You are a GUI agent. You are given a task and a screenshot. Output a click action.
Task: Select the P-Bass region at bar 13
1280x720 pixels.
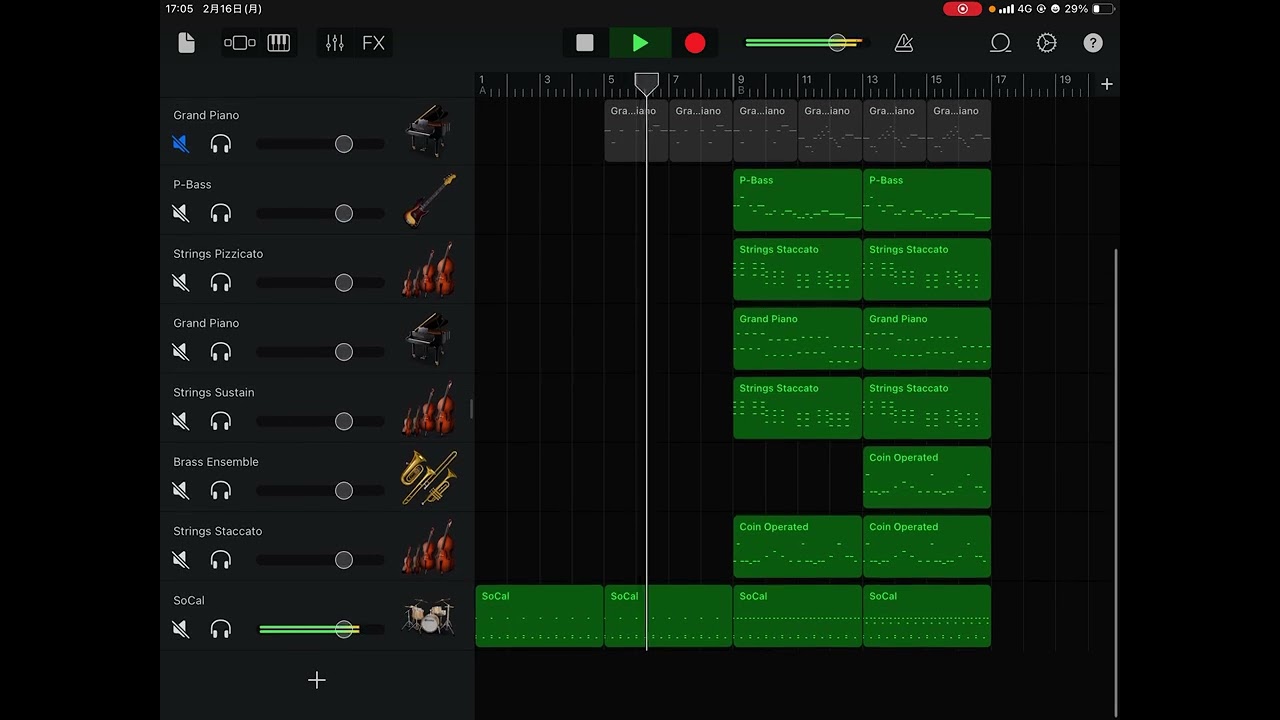[927, 200]
